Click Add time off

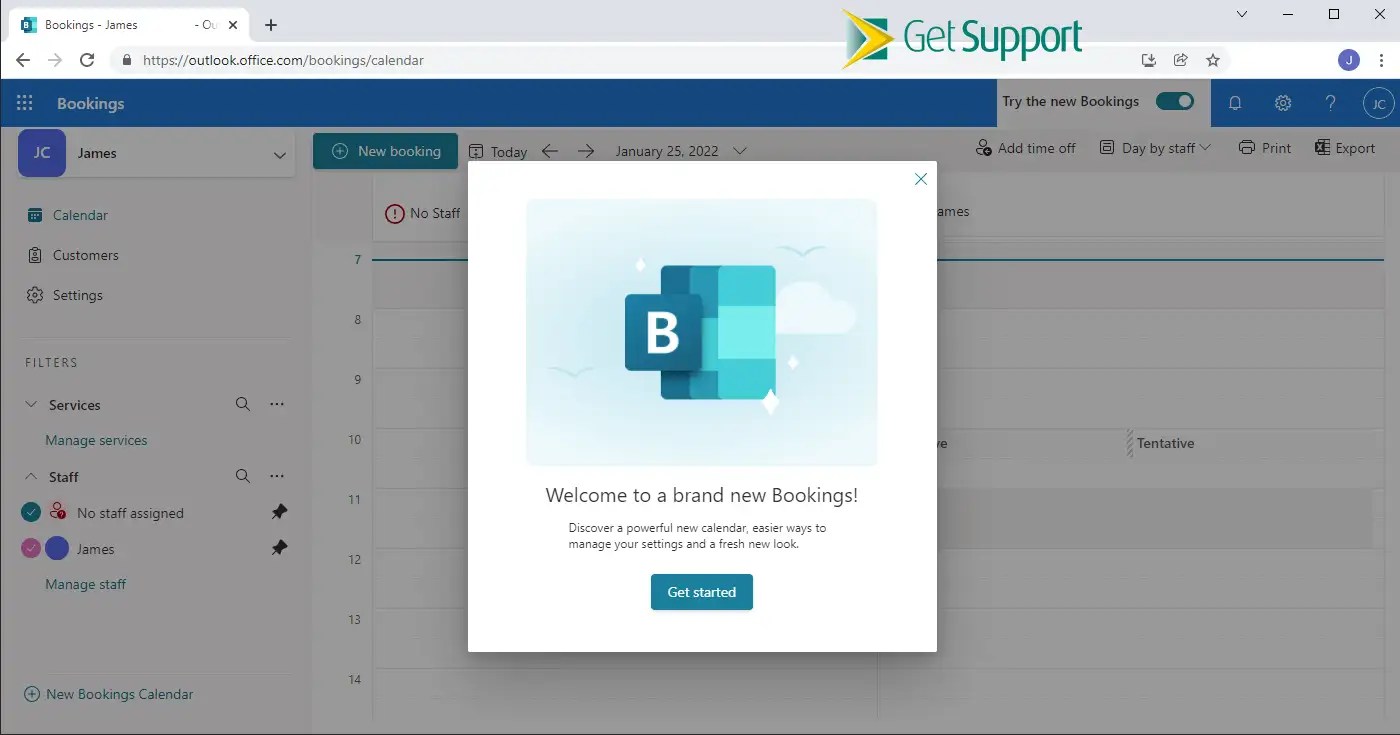tap(1026, 148)
